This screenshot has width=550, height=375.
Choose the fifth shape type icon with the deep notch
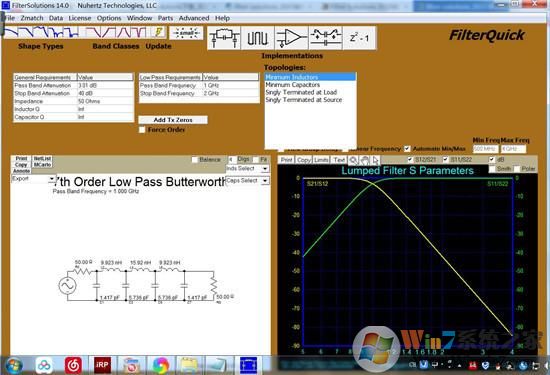[x=72, y=32]
